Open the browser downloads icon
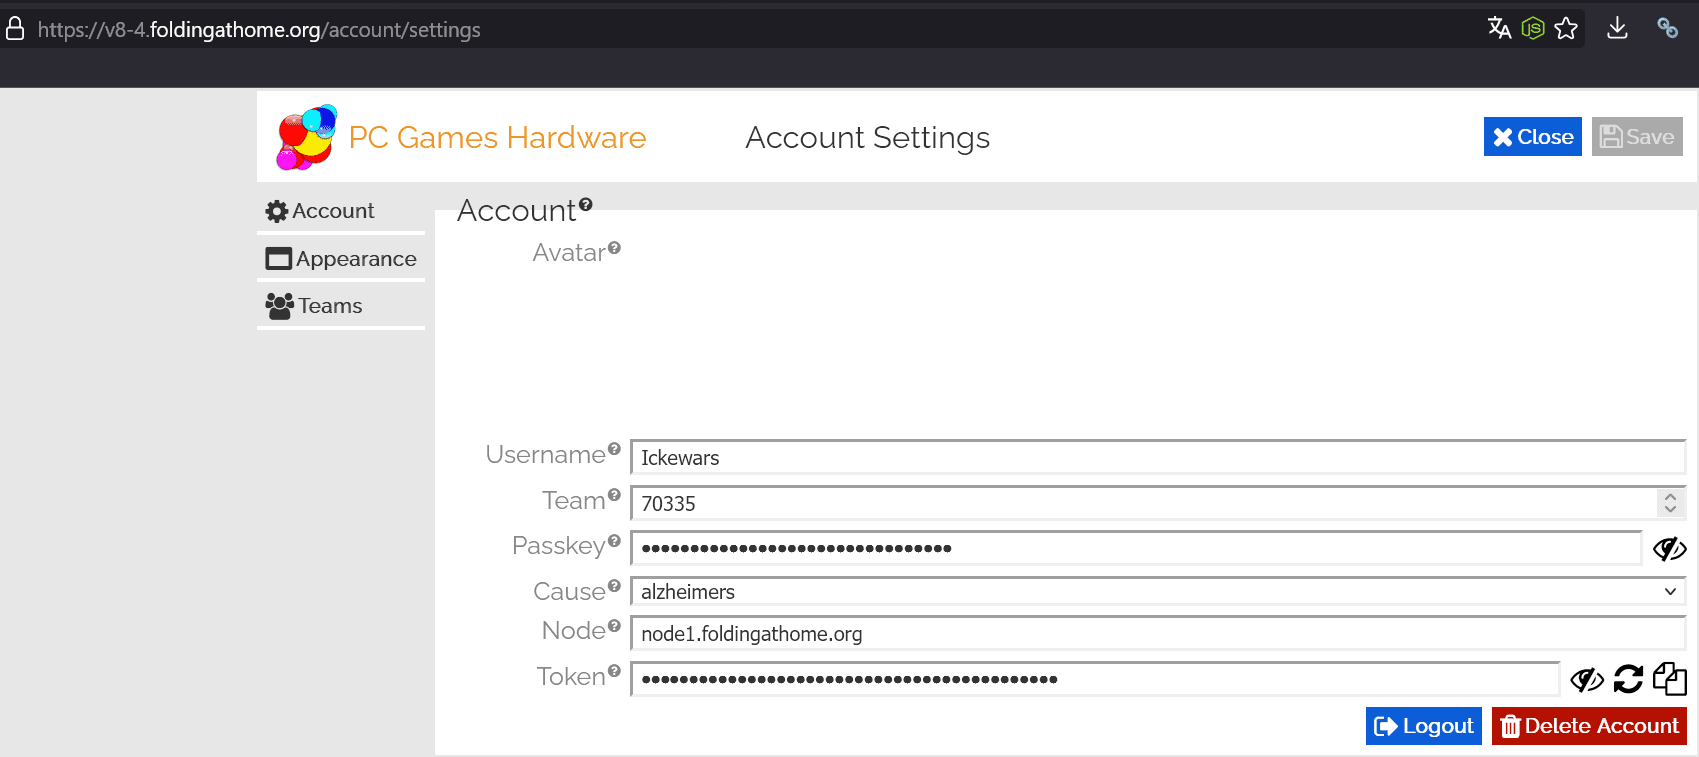This screenshot has width=1699, height=757. point(1617,28)
